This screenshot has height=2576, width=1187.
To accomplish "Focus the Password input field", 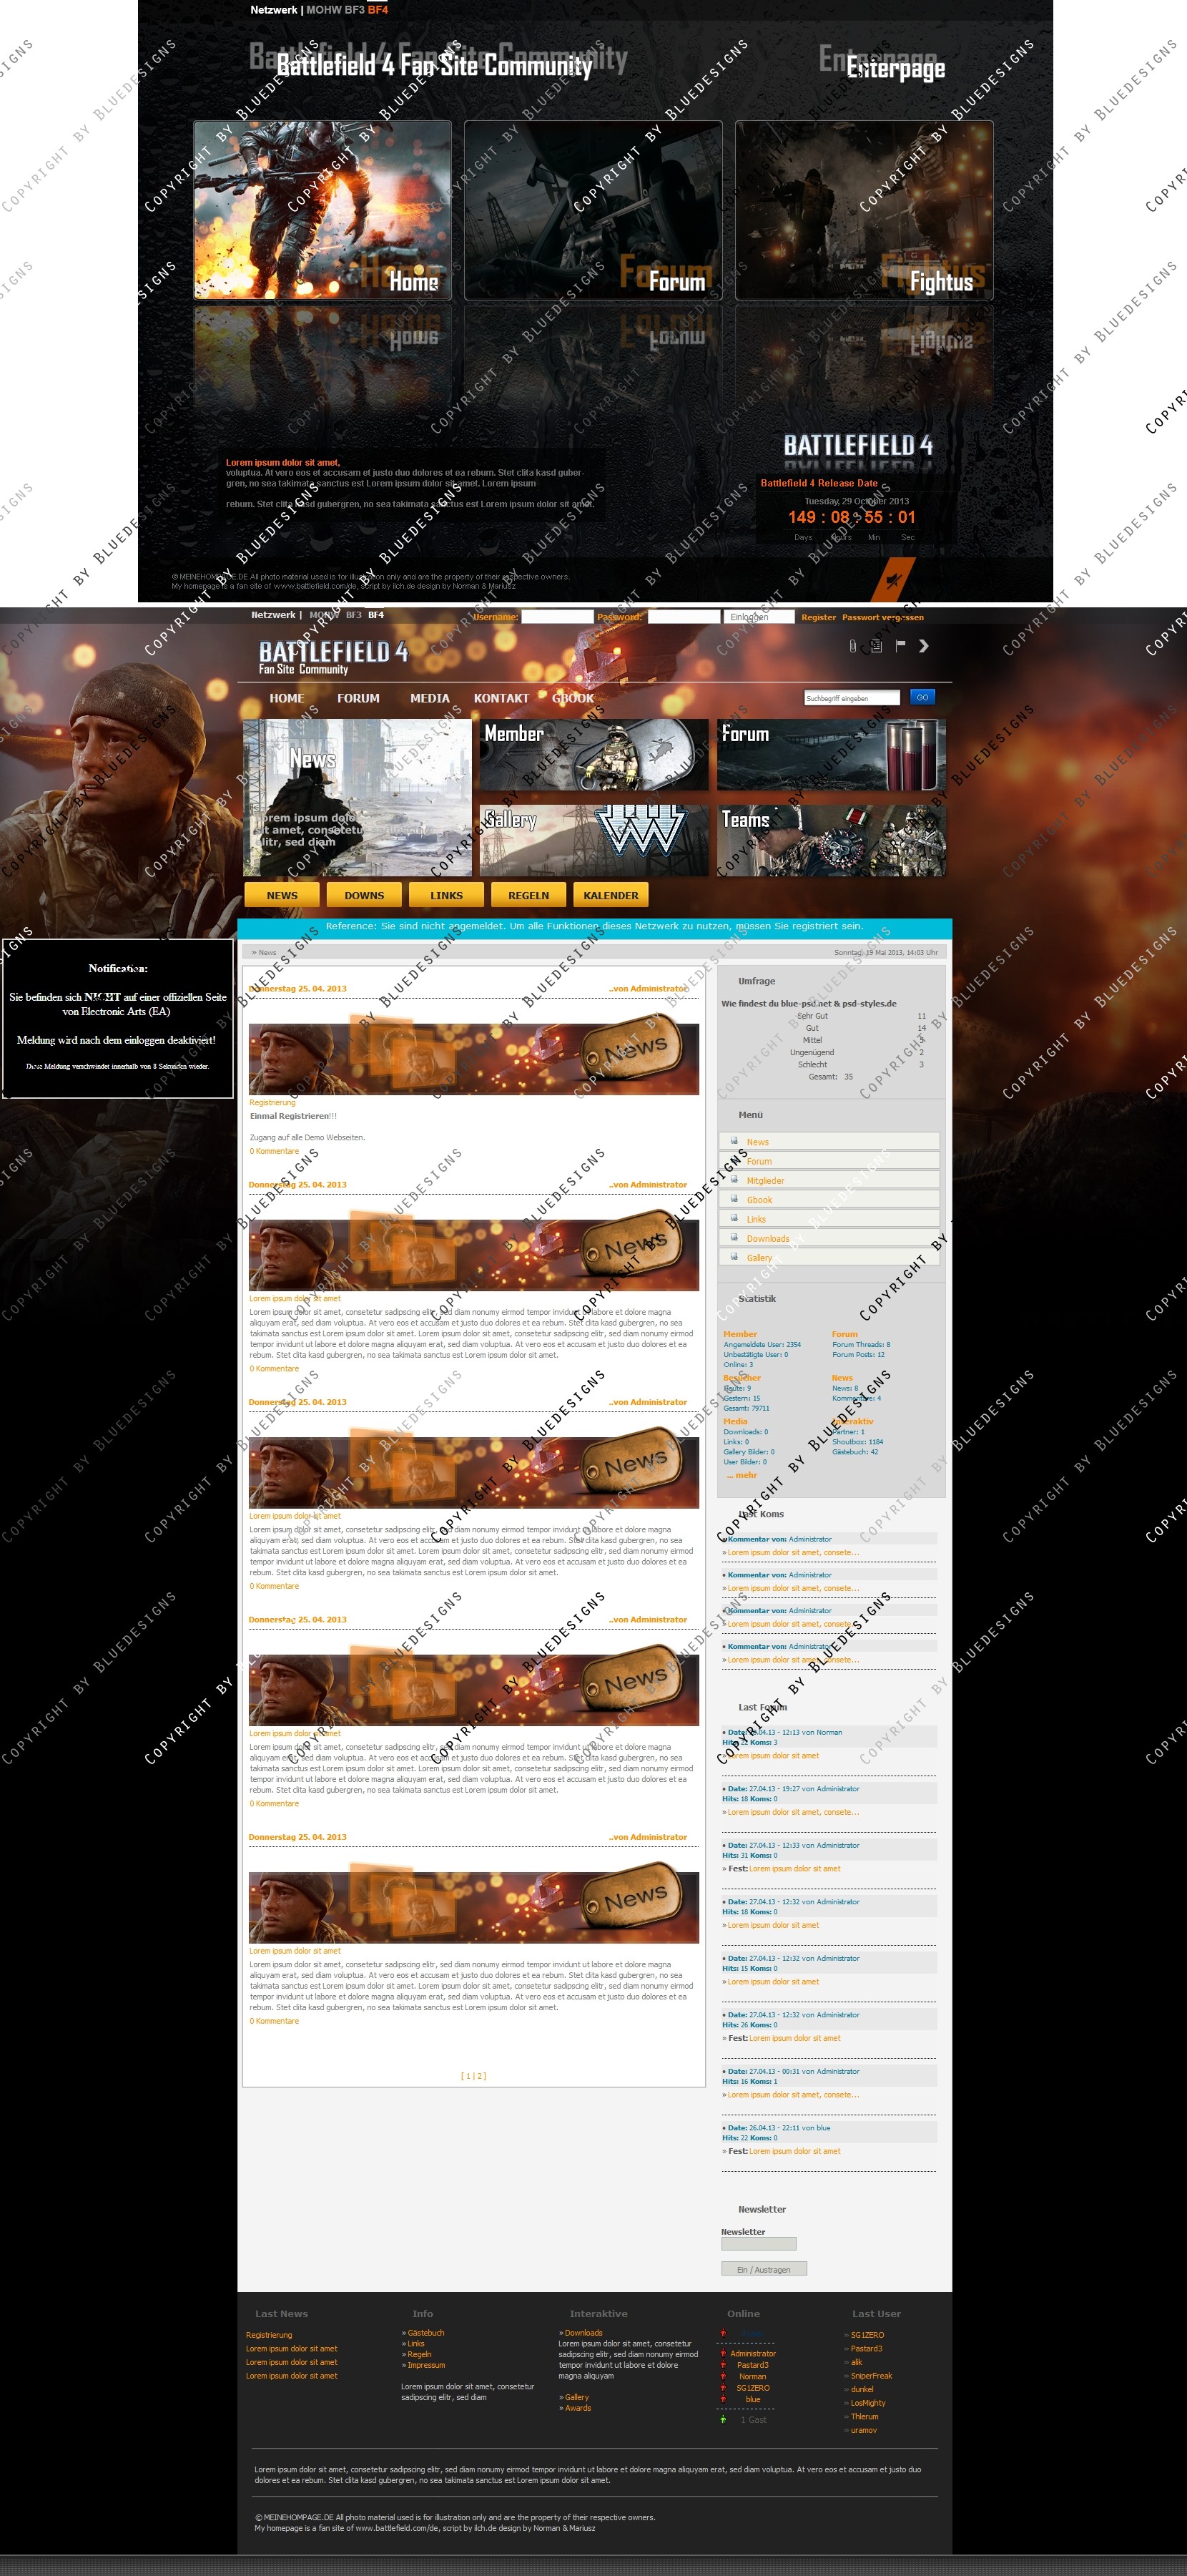I will (684, 617).
